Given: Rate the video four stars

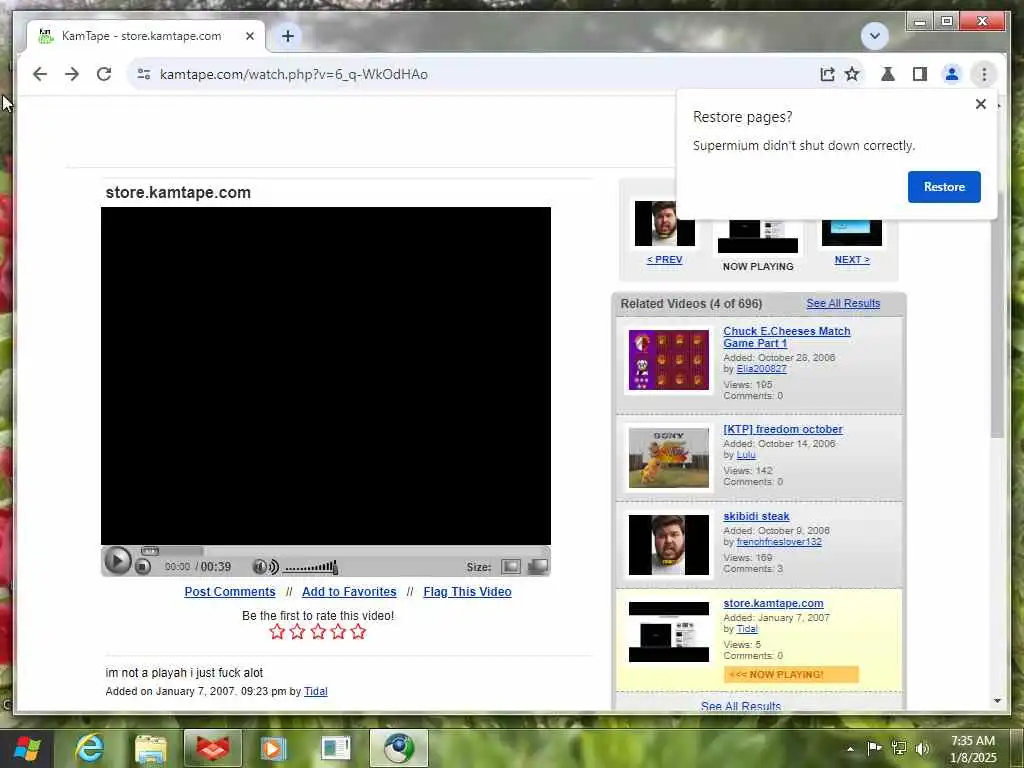Looking at the screenshot, I should pos(338,632).
